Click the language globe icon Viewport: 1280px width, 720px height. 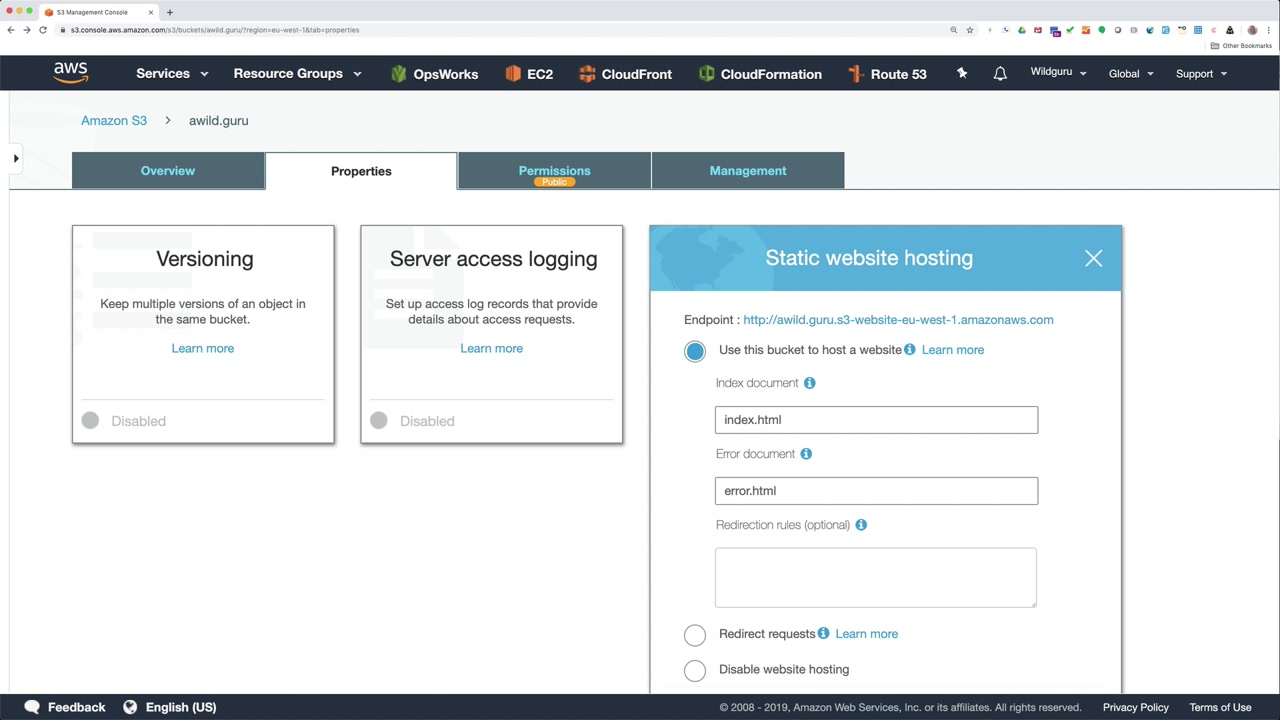130,707
